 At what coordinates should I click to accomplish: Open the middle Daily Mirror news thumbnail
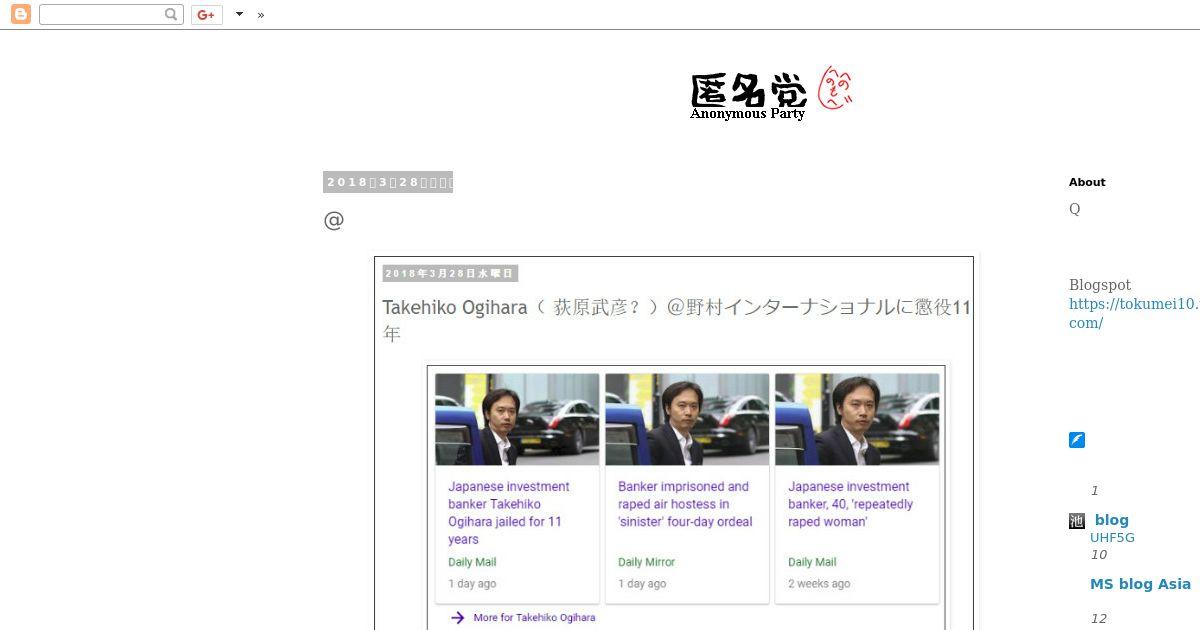coord(687,419)
